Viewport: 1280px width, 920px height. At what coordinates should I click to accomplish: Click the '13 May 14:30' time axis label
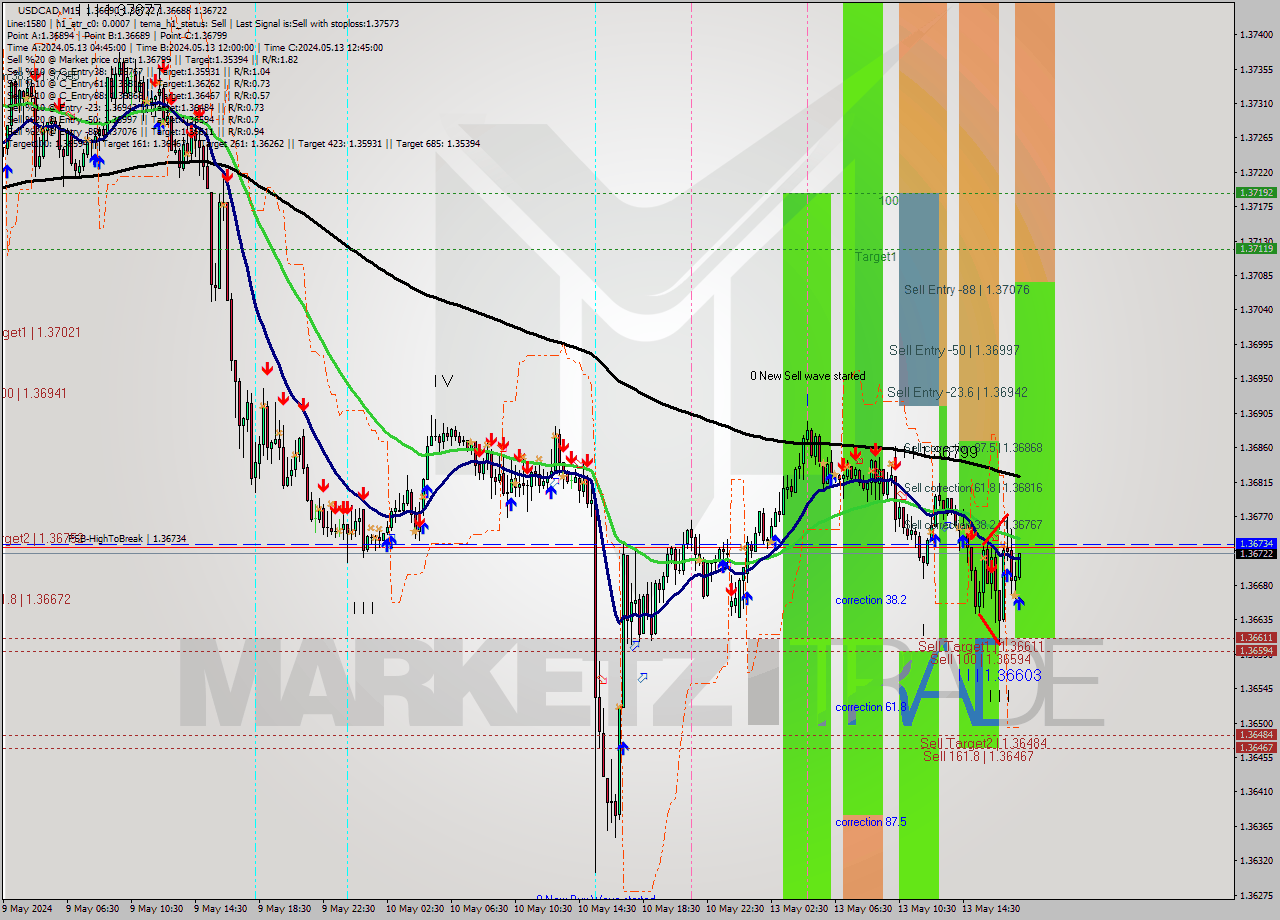point(990,909)
